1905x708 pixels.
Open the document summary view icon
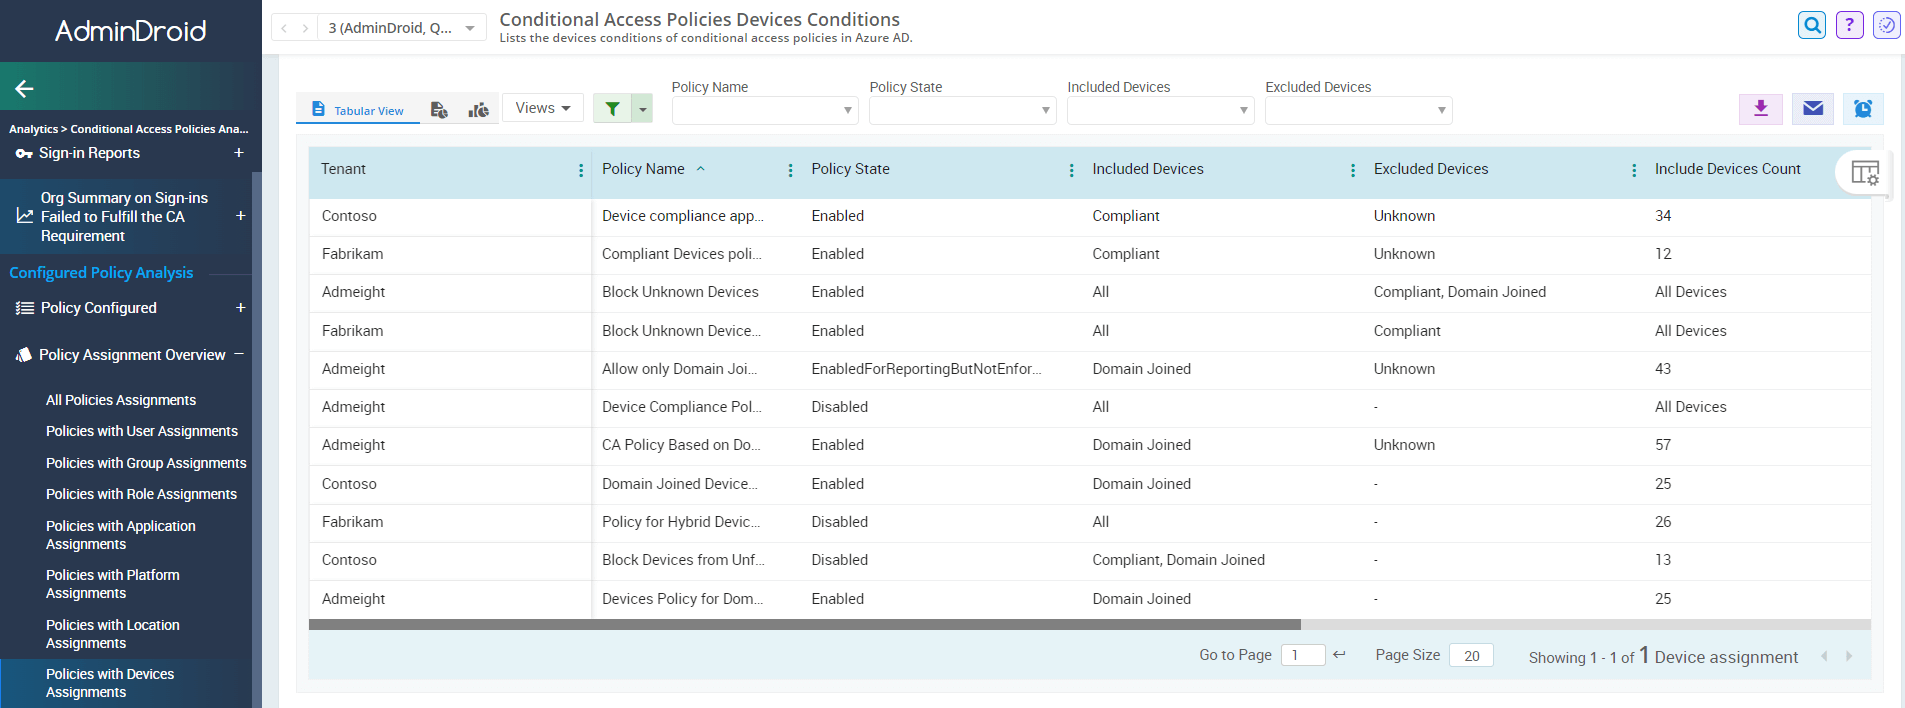(439, 109)
